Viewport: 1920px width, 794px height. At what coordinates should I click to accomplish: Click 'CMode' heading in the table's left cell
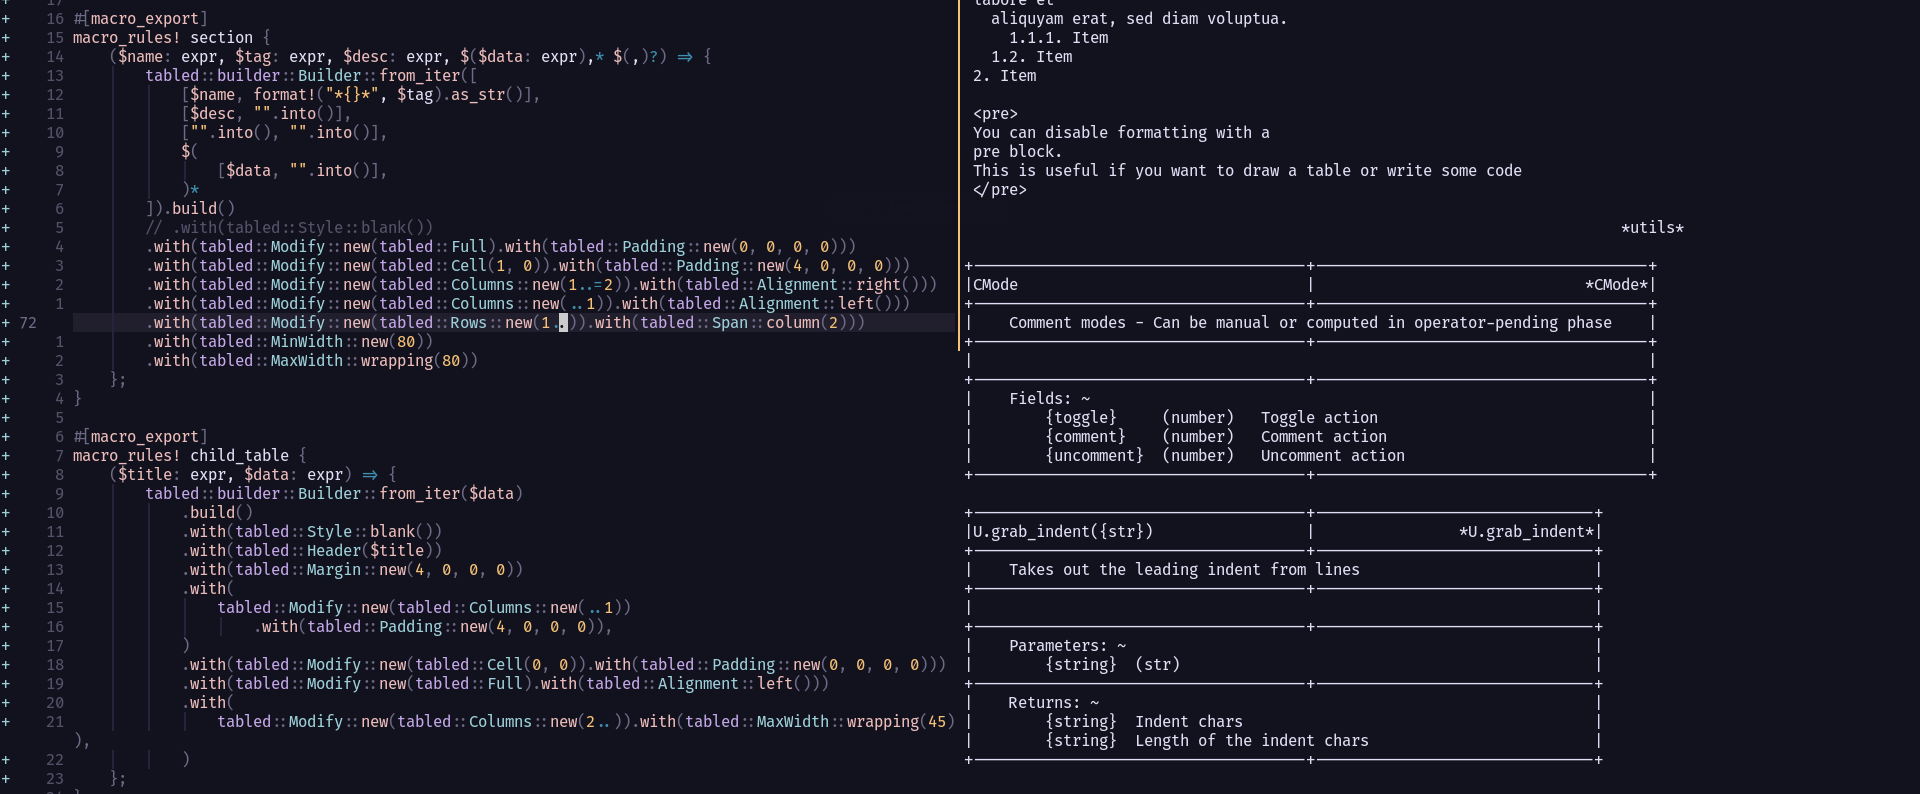coord(996,285)
